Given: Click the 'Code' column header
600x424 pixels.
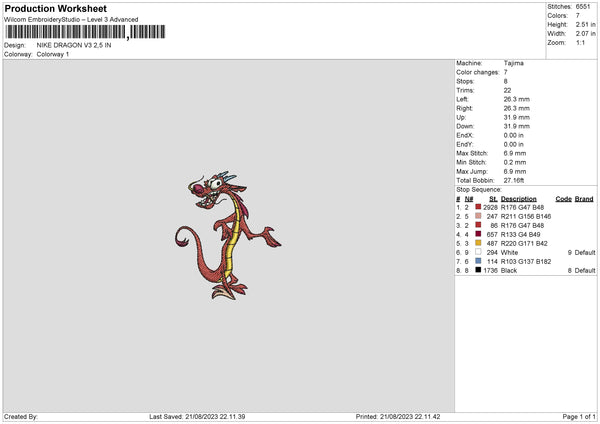Looking at the screenshot, I should pyautogui.click(x=564, y=199).
